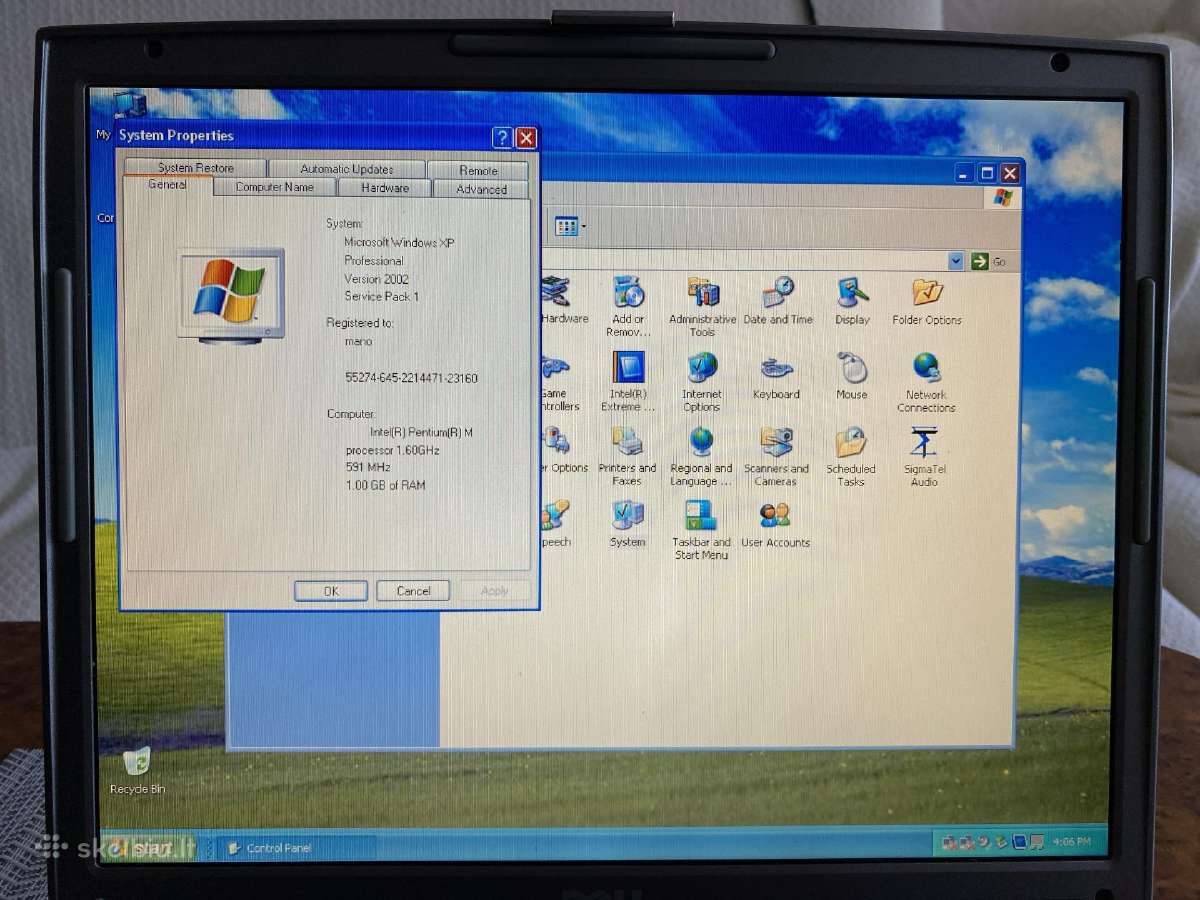Screen dimensions: 1200x900
Task: Switch to the System Restore tab
Action: pyautogui.click(x=195, y=168)
